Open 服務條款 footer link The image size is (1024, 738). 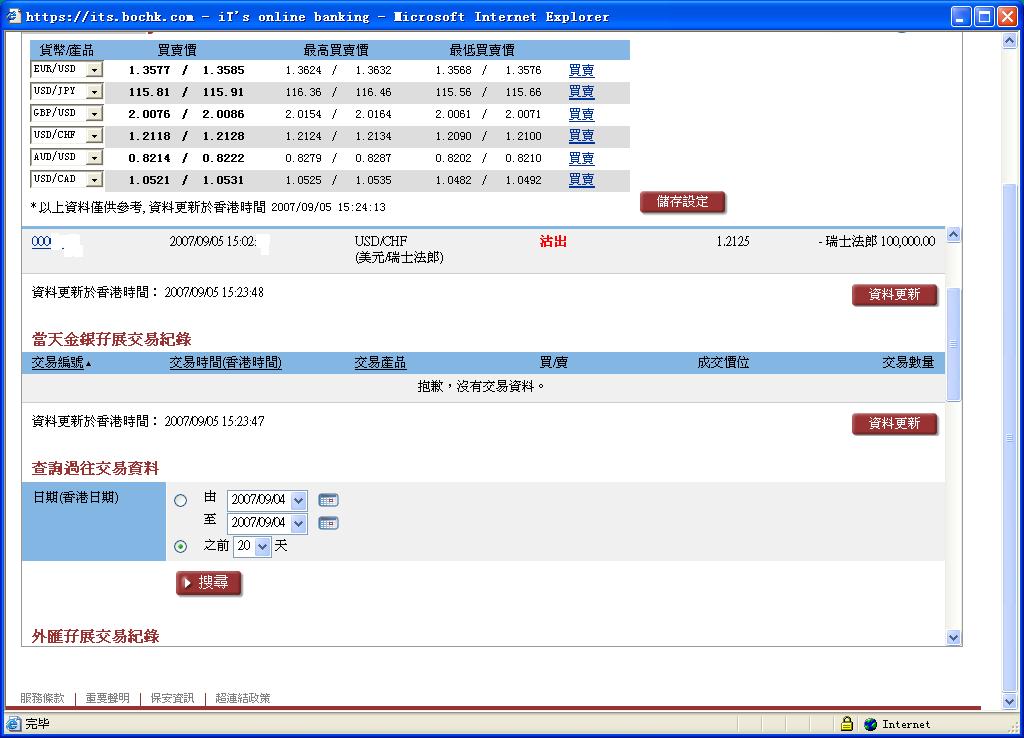(x=42, y=698)
